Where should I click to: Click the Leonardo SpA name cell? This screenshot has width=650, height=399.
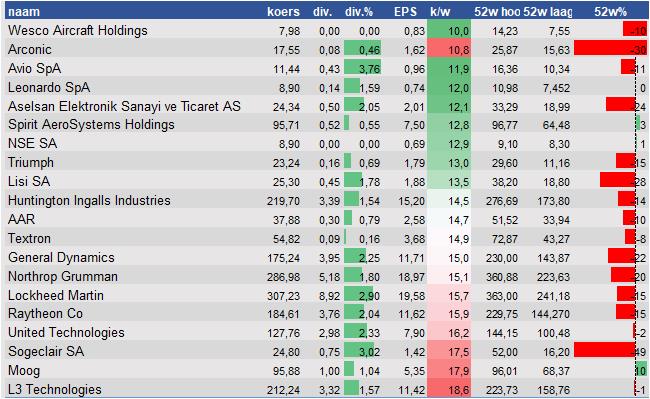point(49,87)
